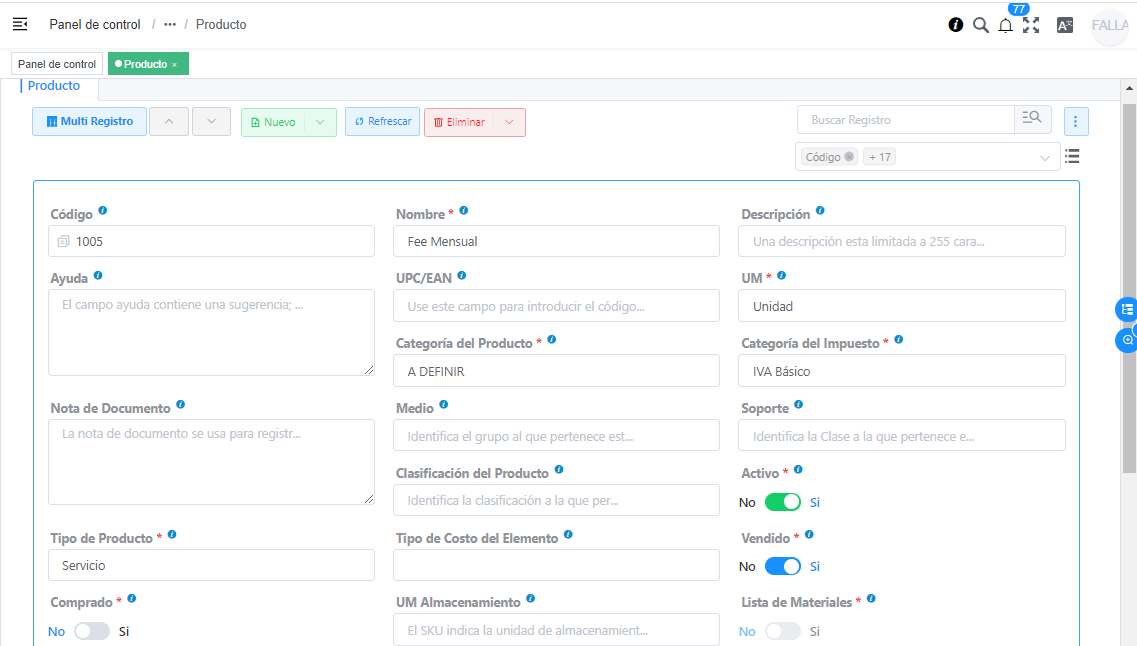Show info for Ayuda field
Viewport: 1137px width, 646px height.
[x=98, y=276]
